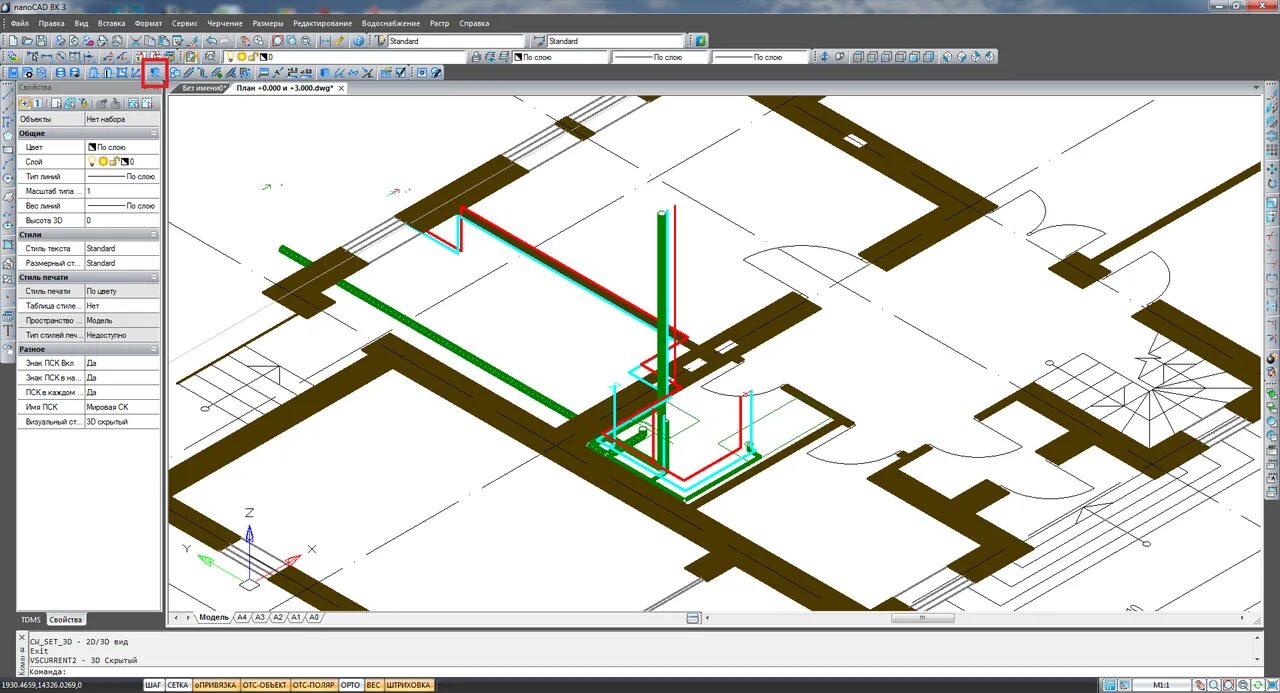
Task: Click the first icon of the third toolbar row
Action: 13,72
